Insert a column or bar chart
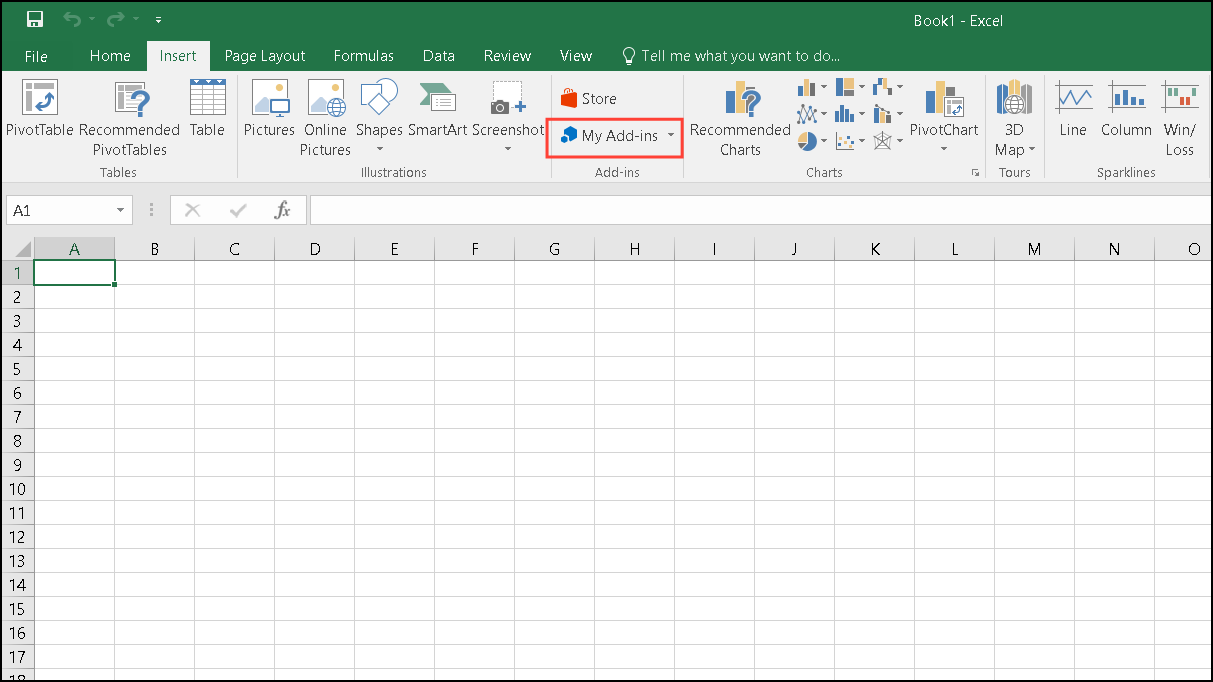 (x=807, y=88)
